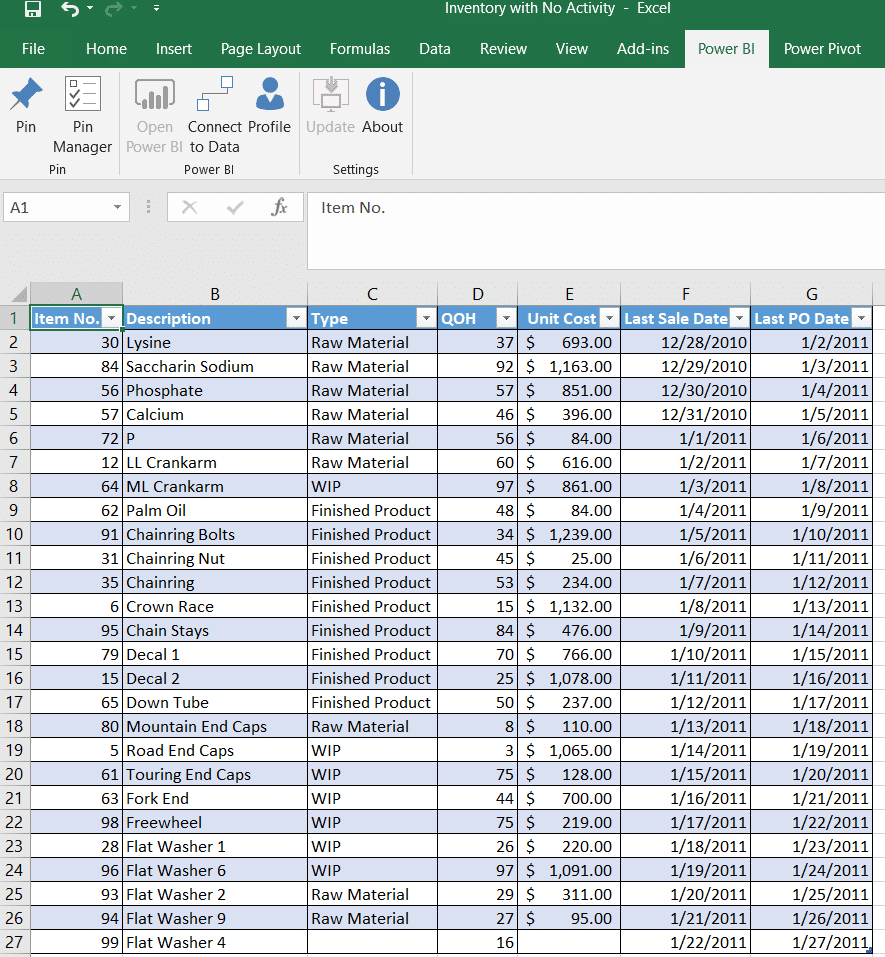The width and height of the screenshot is (885, 957).
Task: Switch to the Power Pivot tab
Action: [822, 48]
